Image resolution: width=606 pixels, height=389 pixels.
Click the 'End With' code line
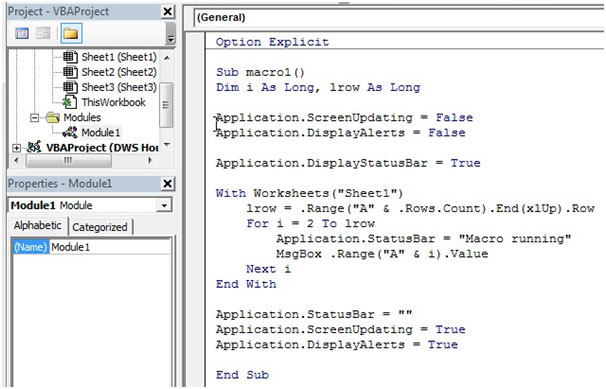pyautogui.click(x=246, y=284)
